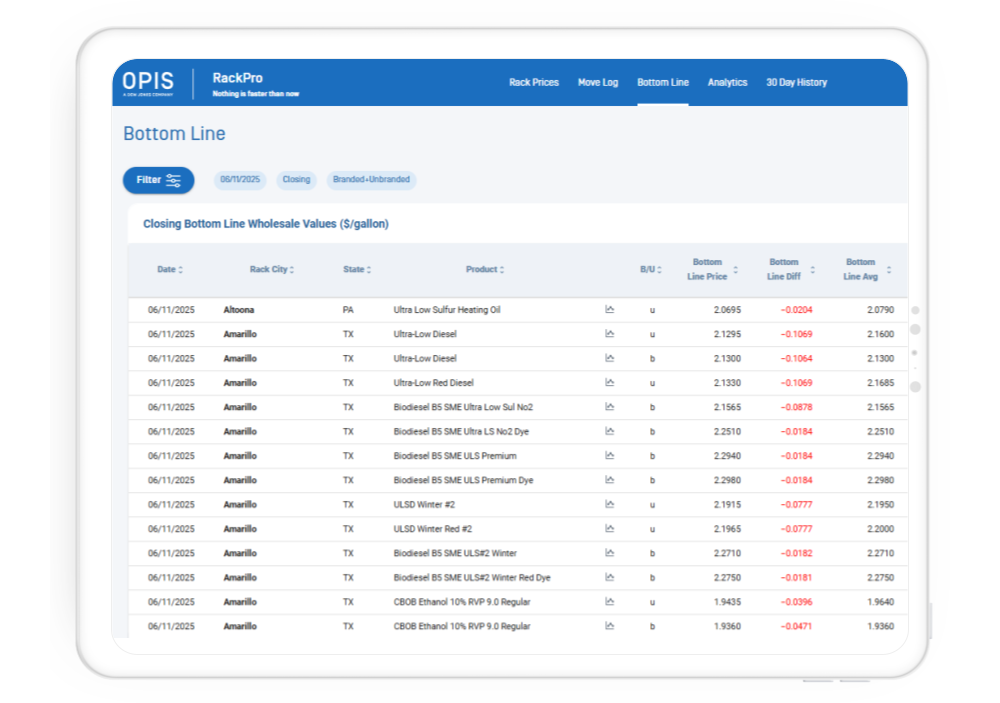Click the OPIS logo
The image size is (1000, 703).
tap(148, 83)
